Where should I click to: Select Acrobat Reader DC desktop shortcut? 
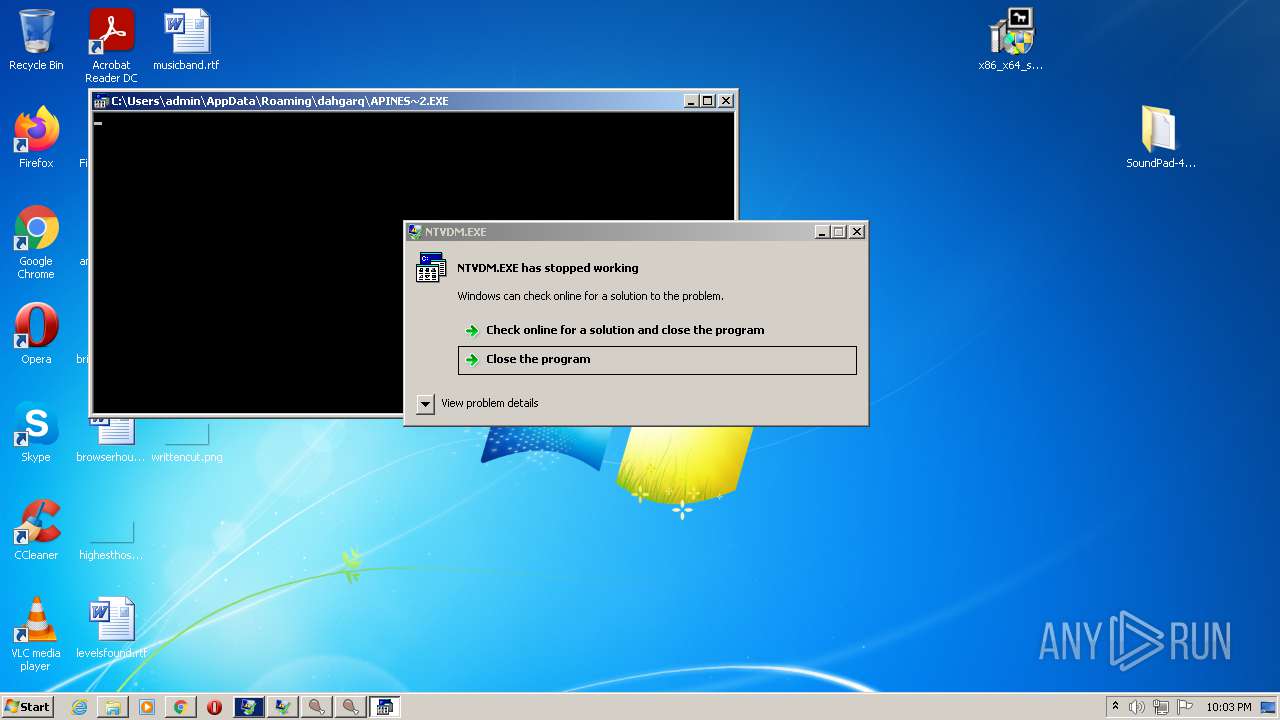(111, 46)
